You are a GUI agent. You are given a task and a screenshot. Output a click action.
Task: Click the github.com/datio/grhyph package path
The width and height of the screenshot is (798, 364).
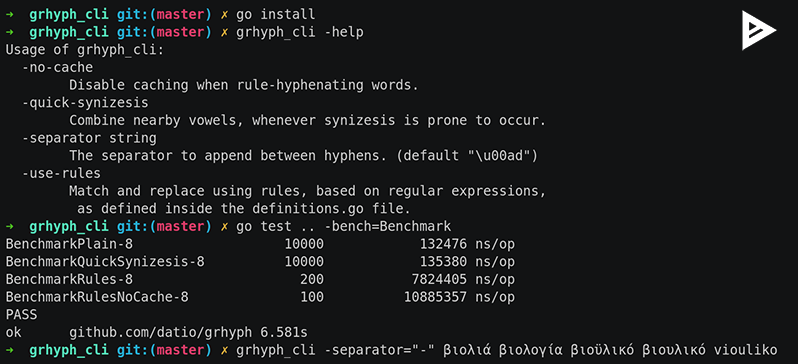(x=160, y=332)
